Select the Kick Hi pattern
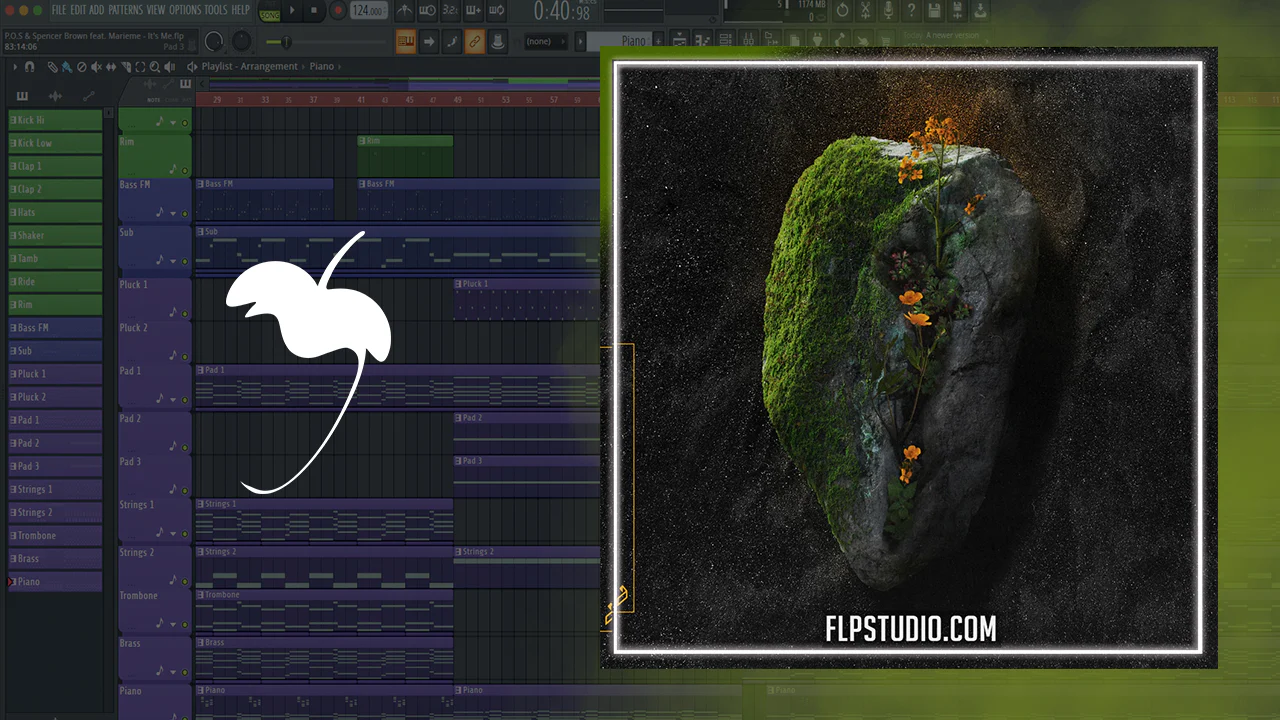Screen dimensions: 1280x720 (x=55, y=120)
